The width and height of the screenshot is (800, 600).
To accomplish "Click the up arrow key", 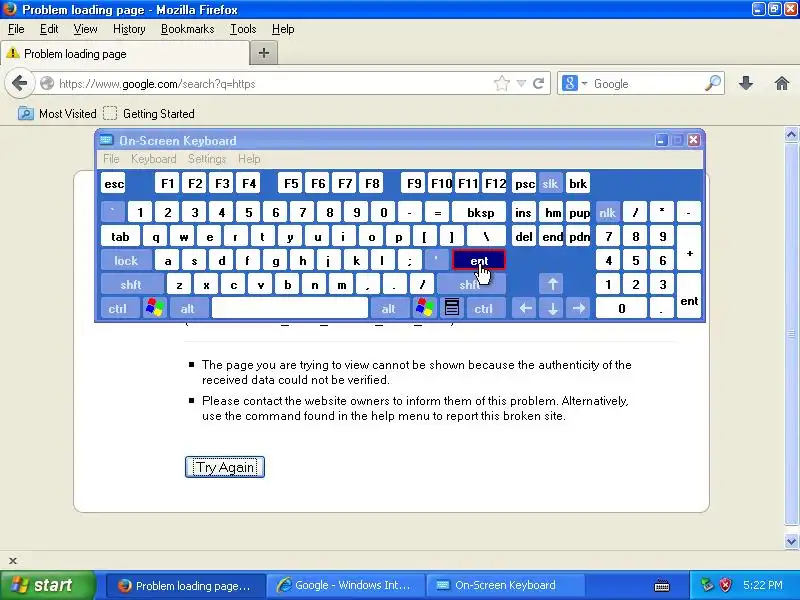I will click(x=552, y=284).
